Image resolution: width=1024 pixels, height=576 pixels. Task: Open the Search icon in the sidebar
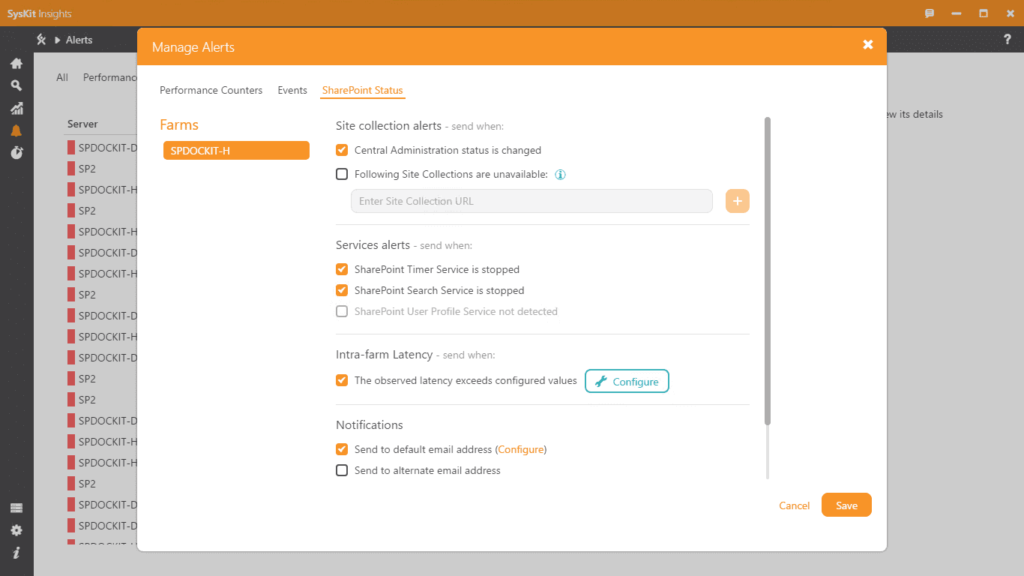click(16, 86)
